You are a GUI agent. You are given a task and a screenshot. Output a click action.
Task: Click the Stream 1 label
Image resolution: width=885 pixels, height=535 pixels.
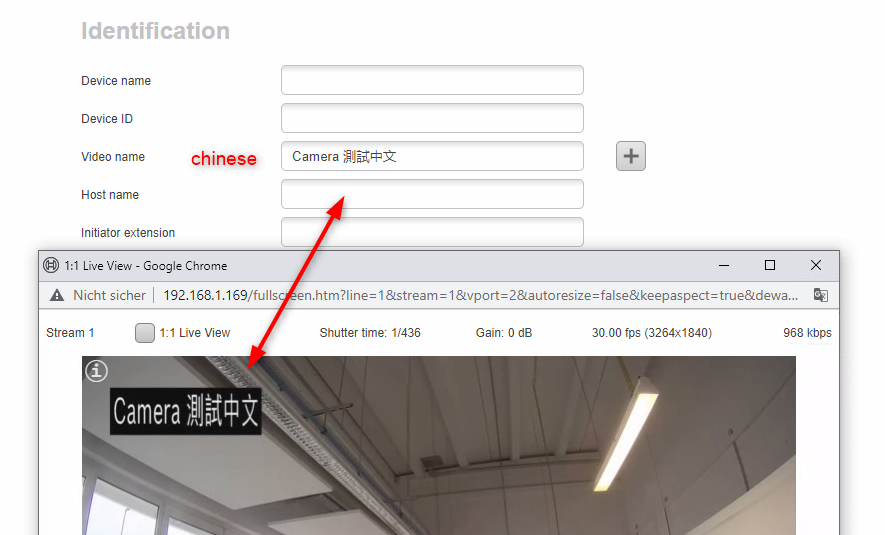(70, 333)
